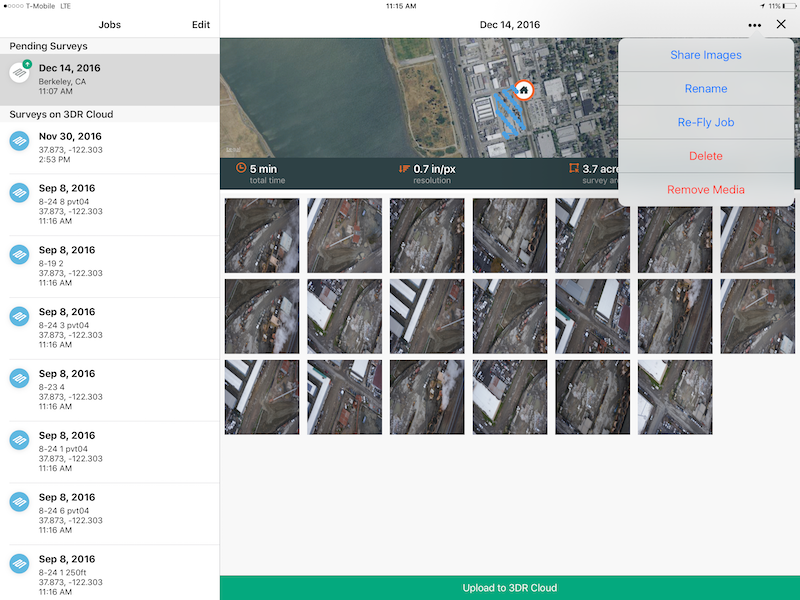Open the fourth thumbnail in the top row

[510, 236]
